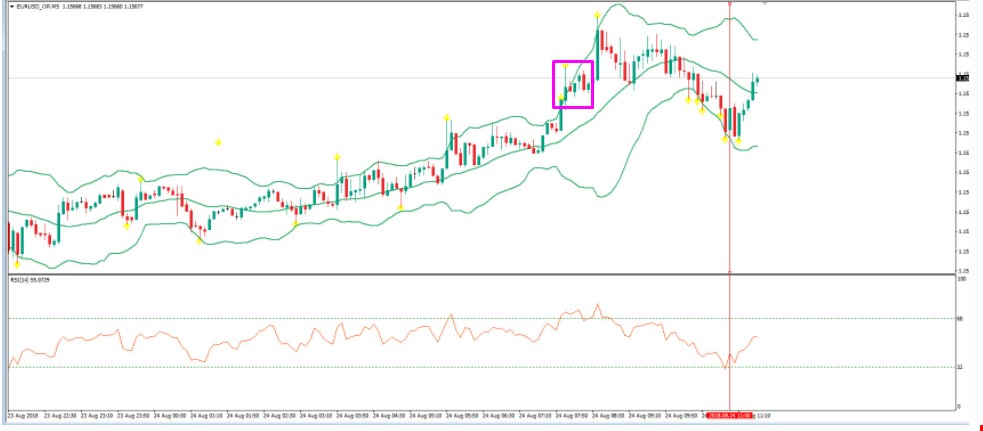Open the dropdown arrow beside EURUSD_OP,M5 title
983x431 pixels.
(10, 7)
